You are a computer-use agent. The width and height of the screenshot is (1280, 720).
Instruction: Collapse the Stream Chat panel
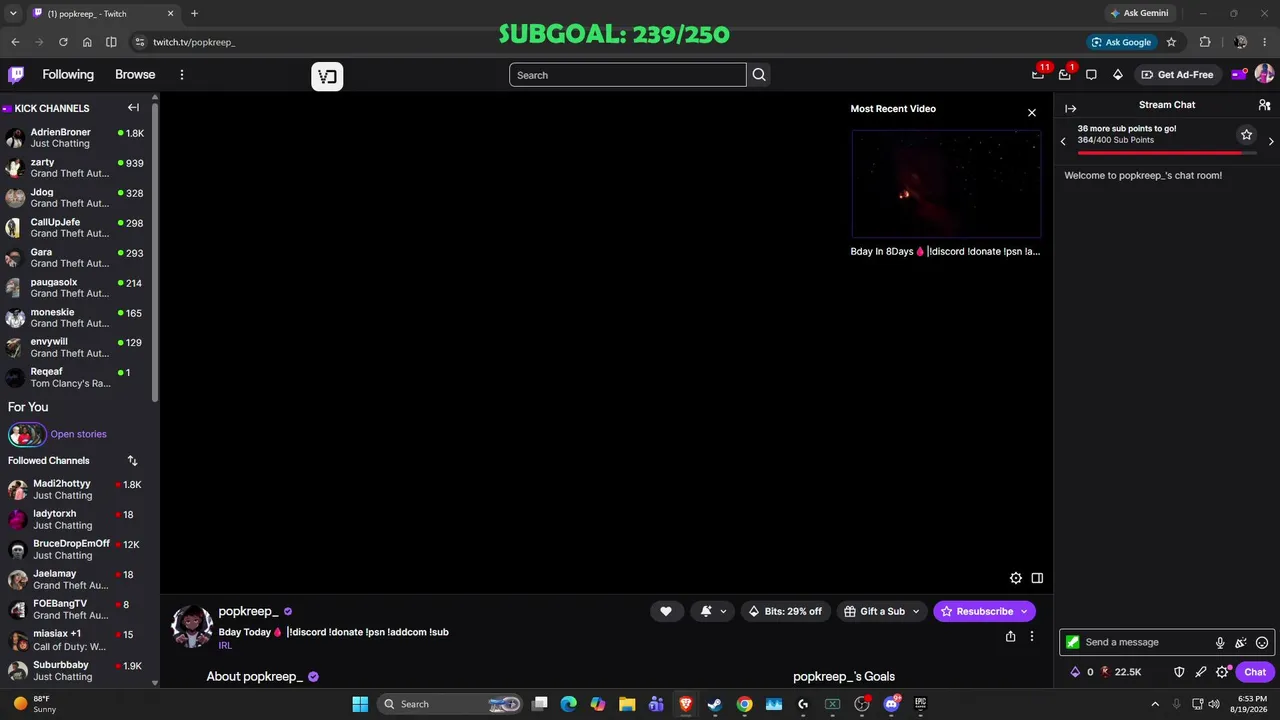click(x=1071, y=108)
